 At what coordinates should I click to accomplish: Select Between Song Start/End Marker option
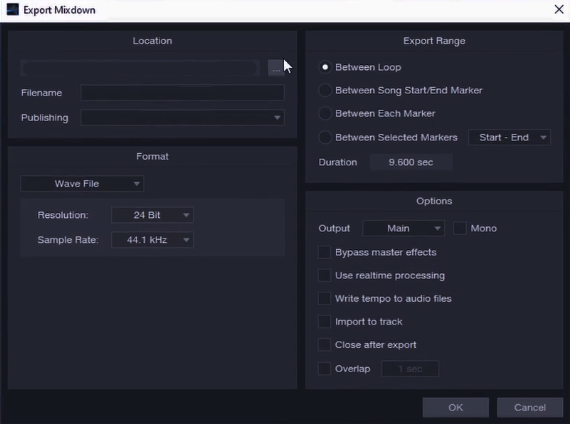(325, 90)
